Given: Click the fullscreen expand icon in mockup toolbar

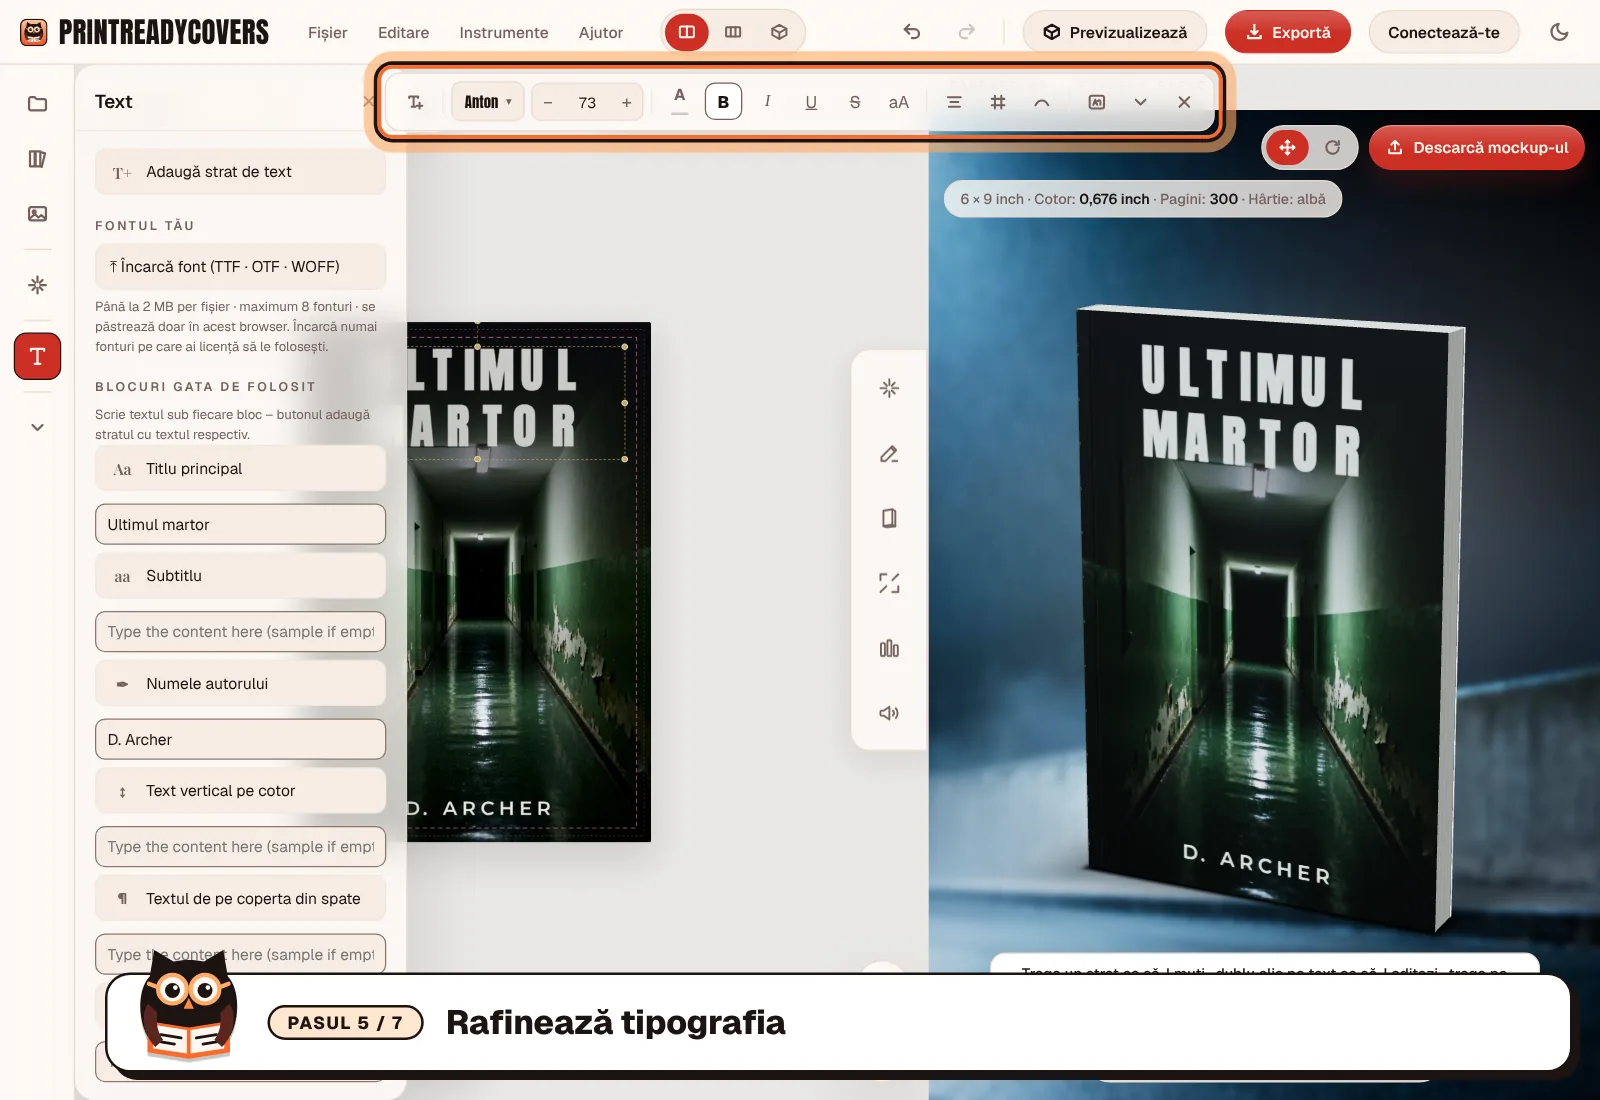Looking at the screenshot, I should pos(889,583).
